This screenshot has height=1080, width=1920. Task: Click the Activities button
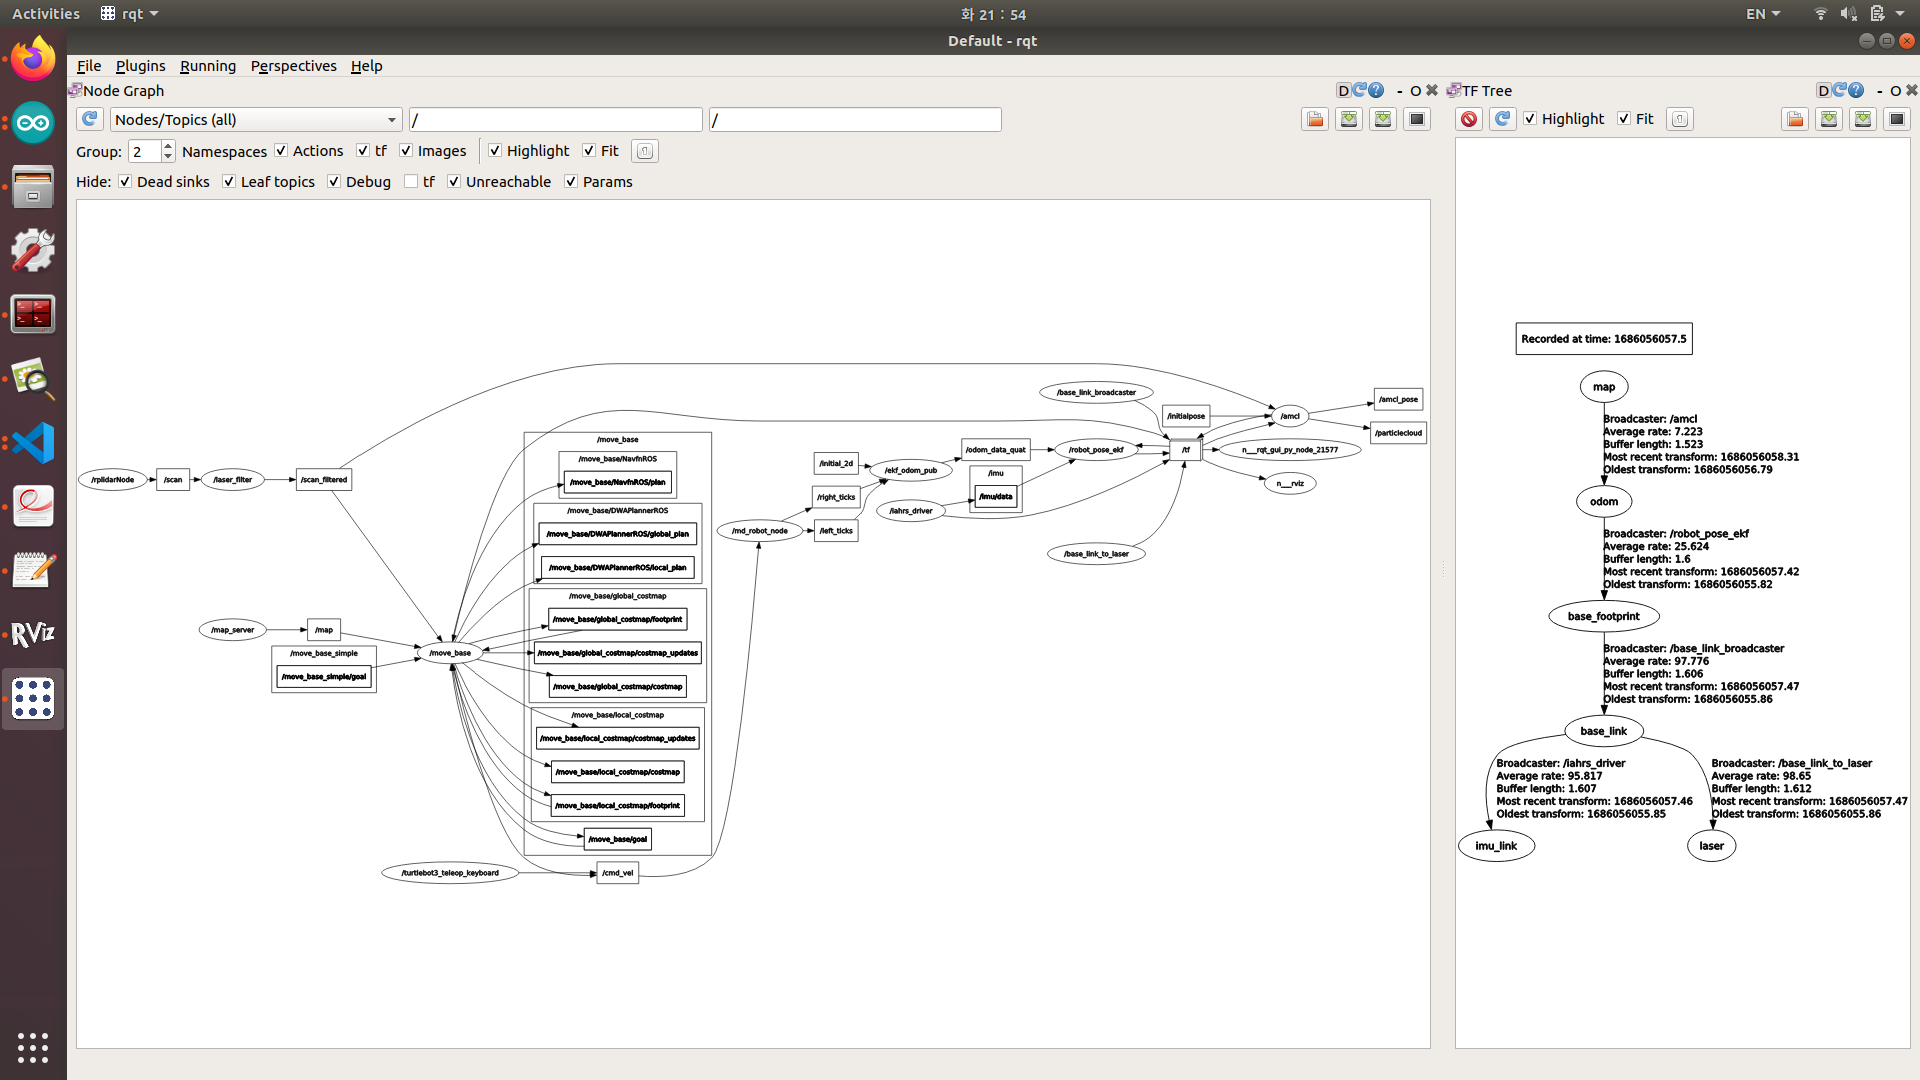coord(45,14)
